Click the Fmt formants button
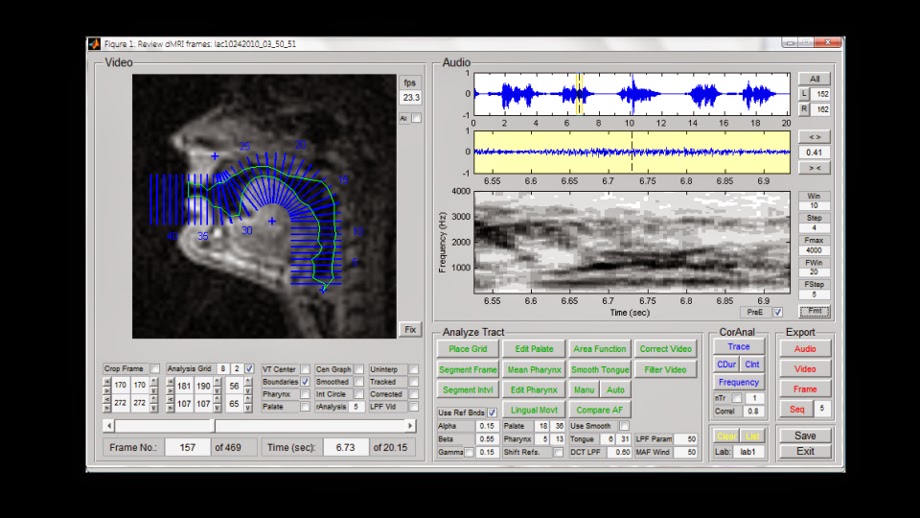Screen dimensions: 920x518 [814, 312]
